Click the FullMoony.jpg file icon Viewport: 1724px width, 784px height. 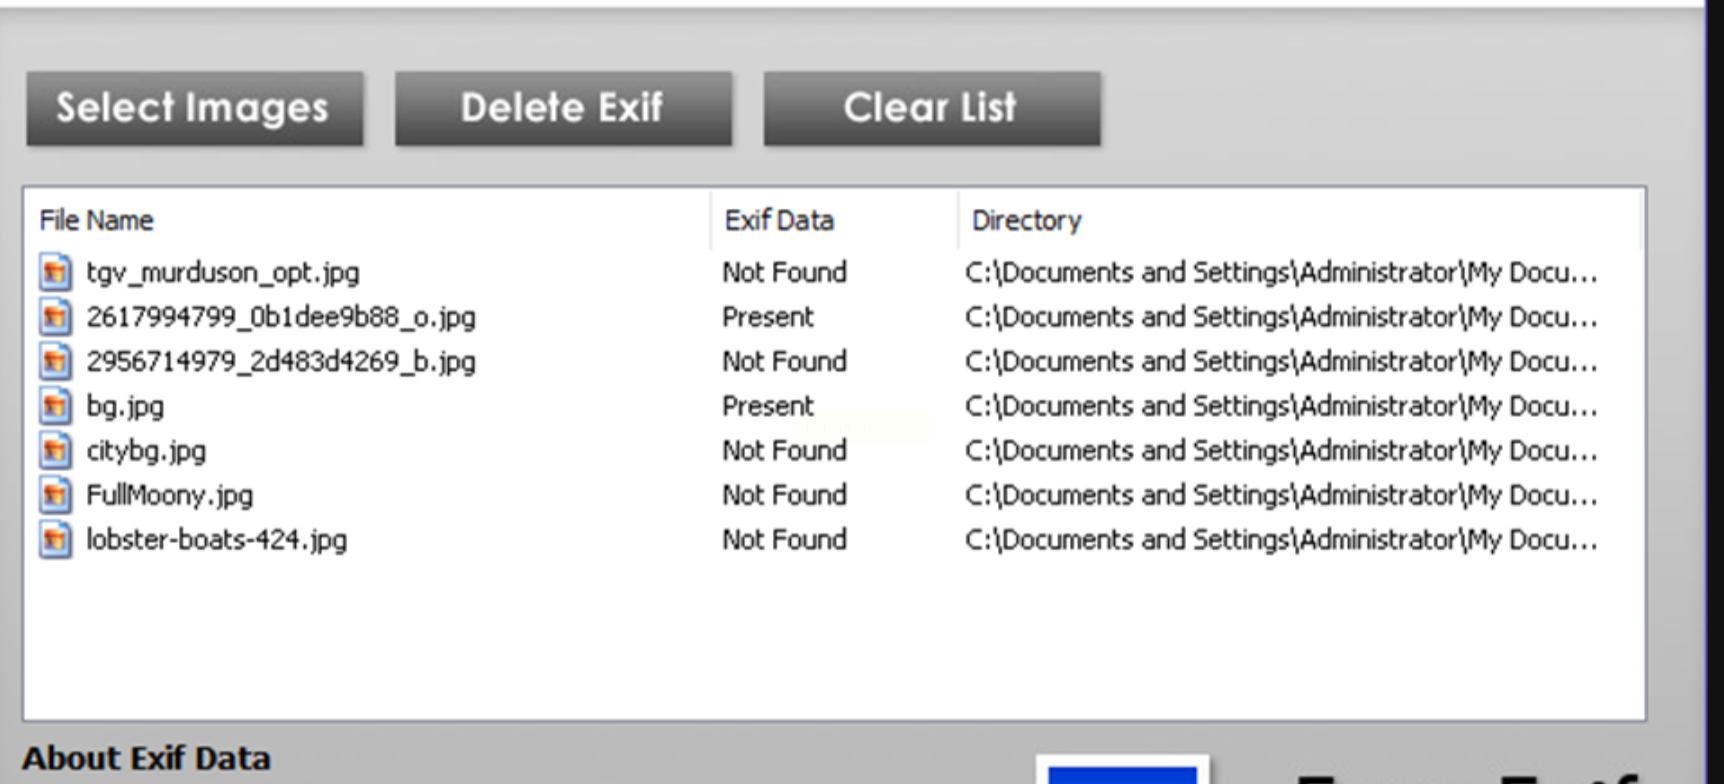point(55,495)
